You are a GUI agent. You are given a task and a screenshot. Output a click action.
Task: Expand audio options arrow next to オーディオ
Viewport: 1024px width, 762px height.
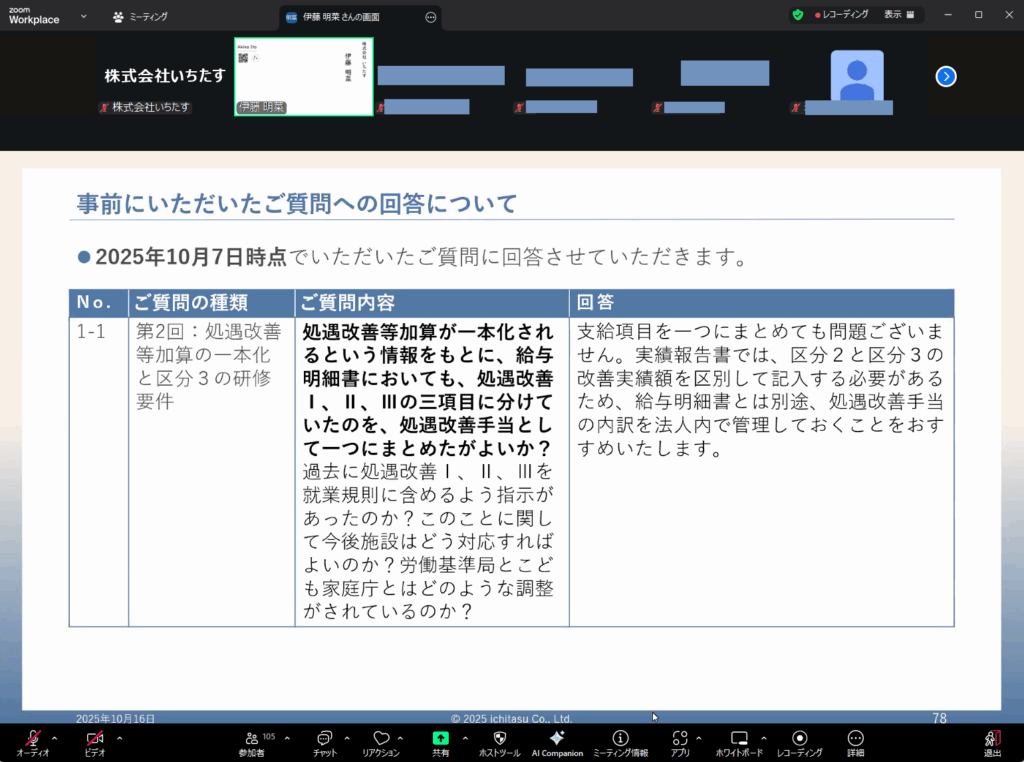(x=54, y=738)
